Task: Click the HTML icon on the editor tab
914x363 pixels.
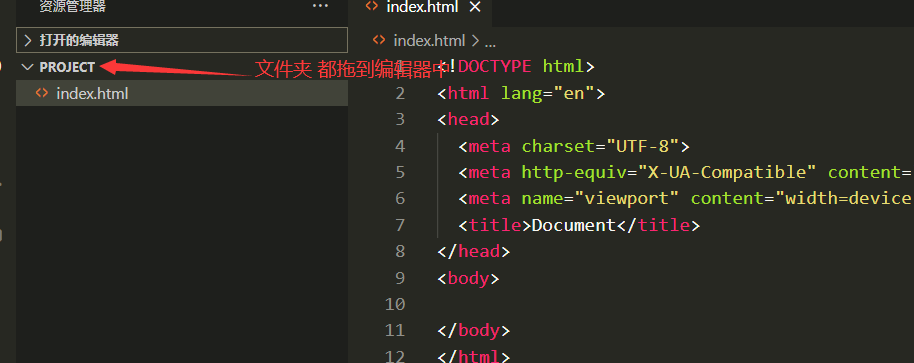Action: coord(371,6)
